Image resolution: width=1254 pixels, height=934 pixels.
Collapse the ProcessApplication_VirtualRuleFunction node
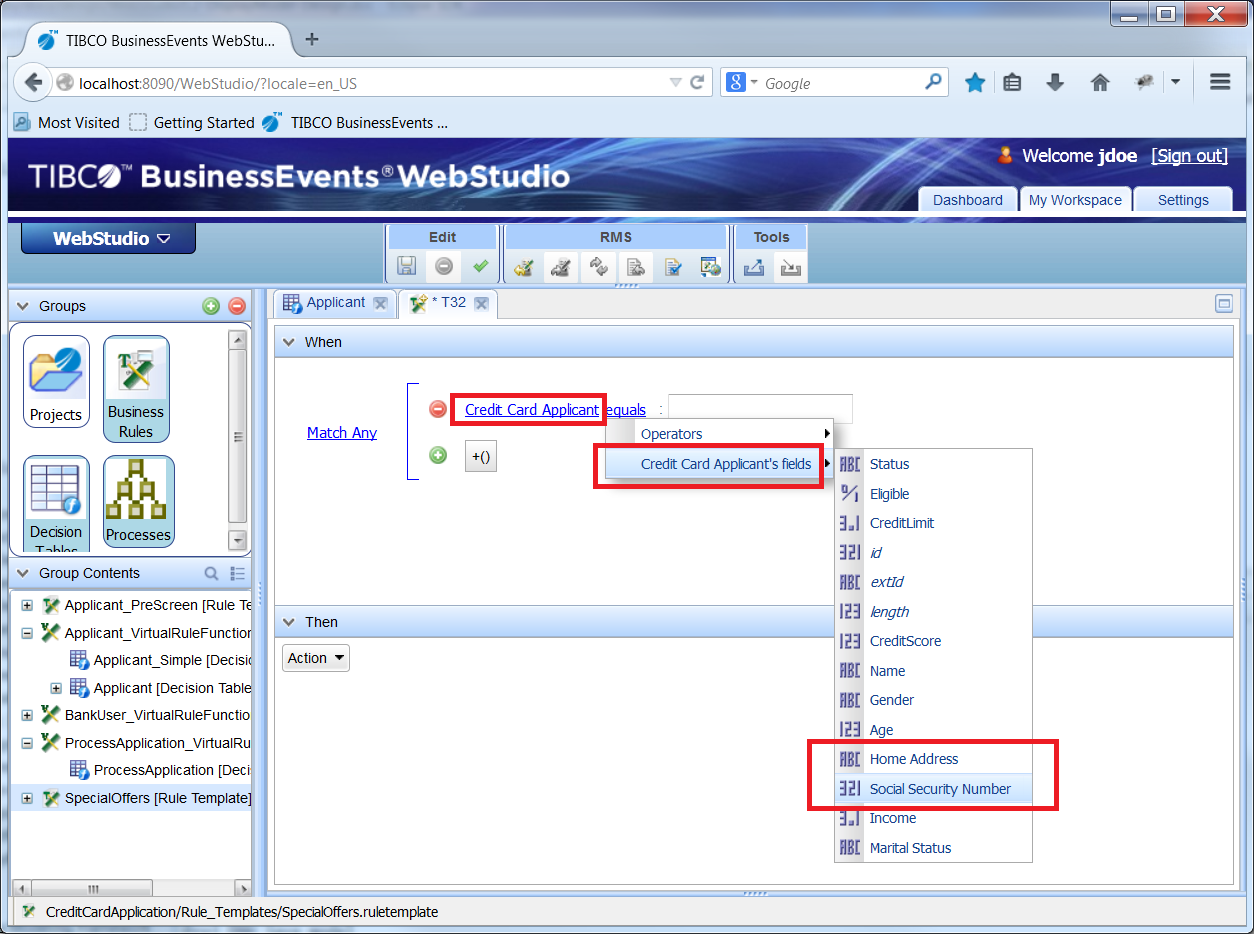point(27,743)
